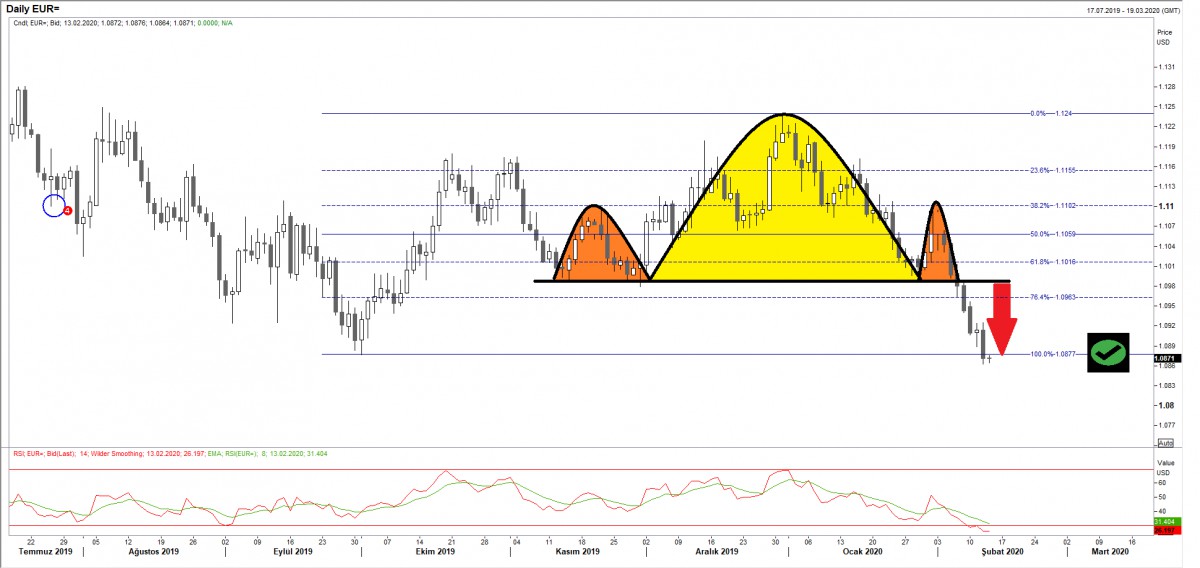Image resolution: width=1200 pixels, height=568 pixels.
Task: Click the Auto scale button on price axis
Action: [x=1165, y=442]
